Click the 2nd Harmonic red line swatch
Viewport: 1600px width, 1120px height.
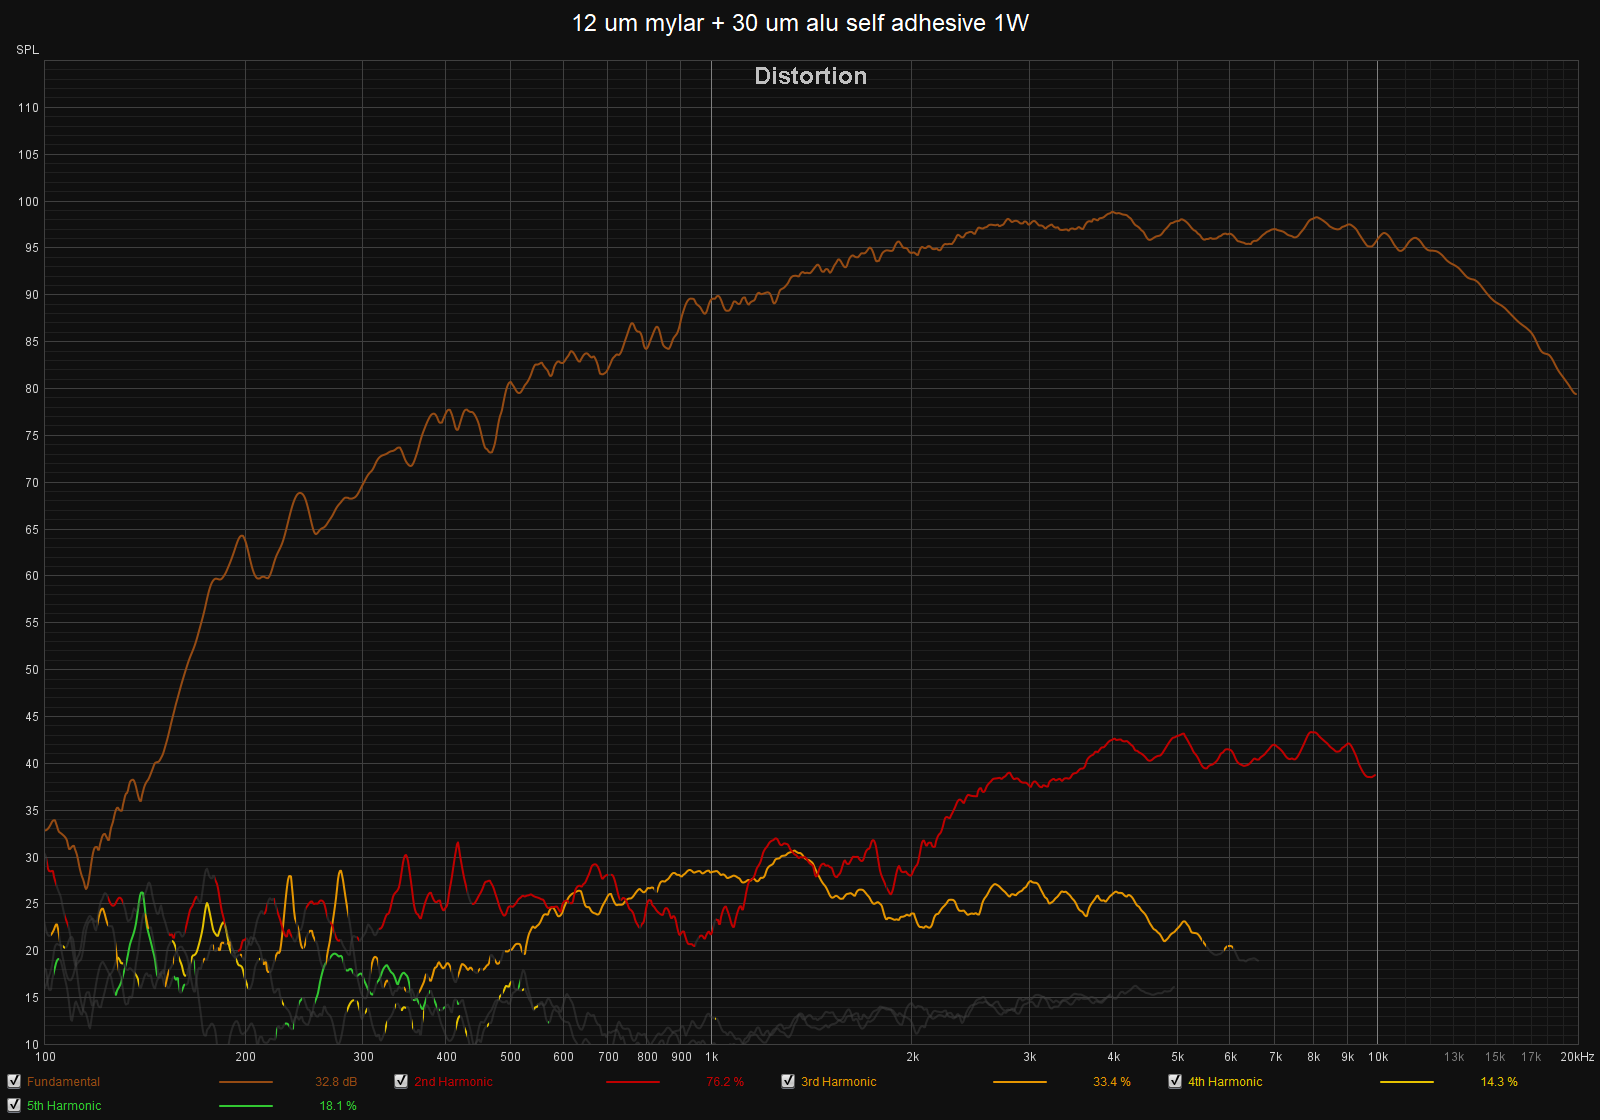click(632, 1082)
